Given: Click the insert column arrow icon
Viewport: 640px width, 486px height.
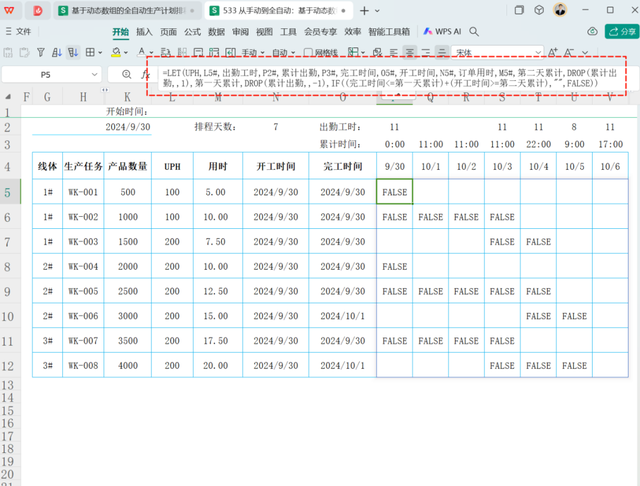Looking at the screenshot, I should point(230,52).
